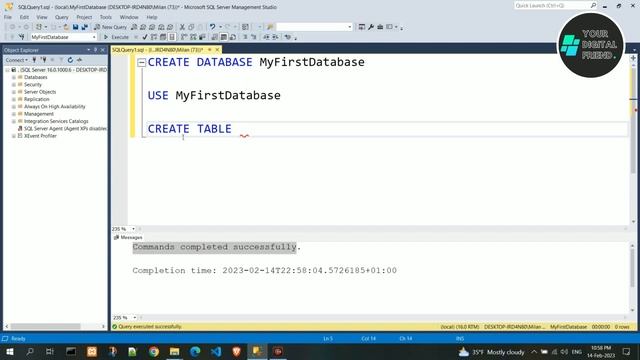Open Microsoft Edge from the taskbar
Viewport: 640px width, 360px height.
[195, 352]
